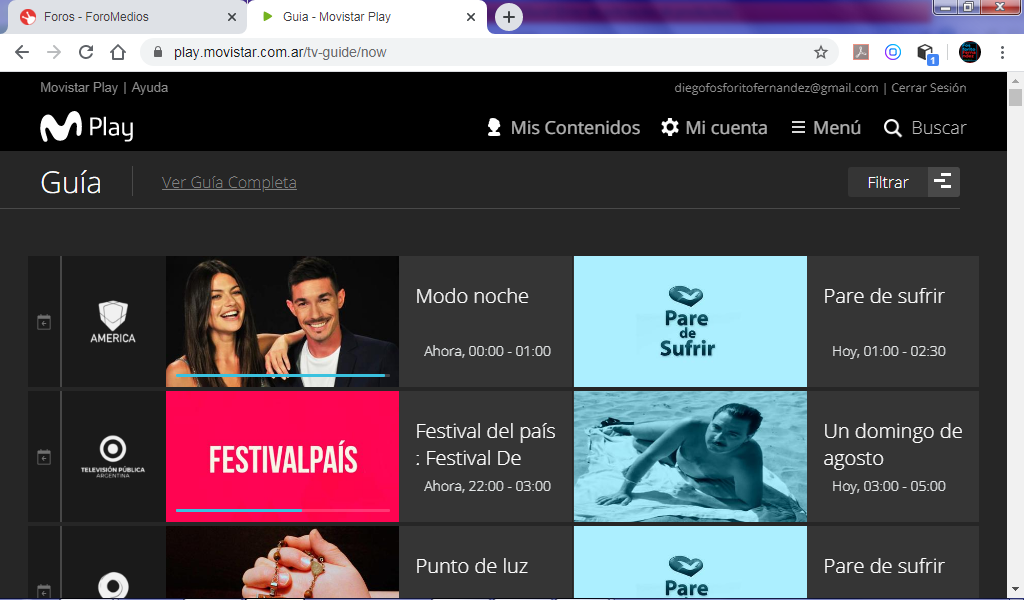Open America's Pare de sufrir thumbnail
1024x600 pixels.
click(x=690, y=321)
